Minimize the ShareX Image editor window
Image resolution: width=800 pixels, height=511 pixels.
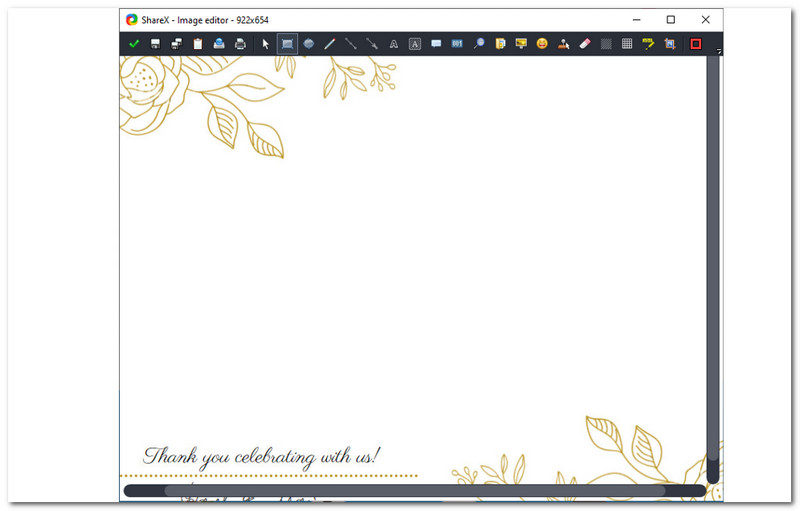pos(637,19)
